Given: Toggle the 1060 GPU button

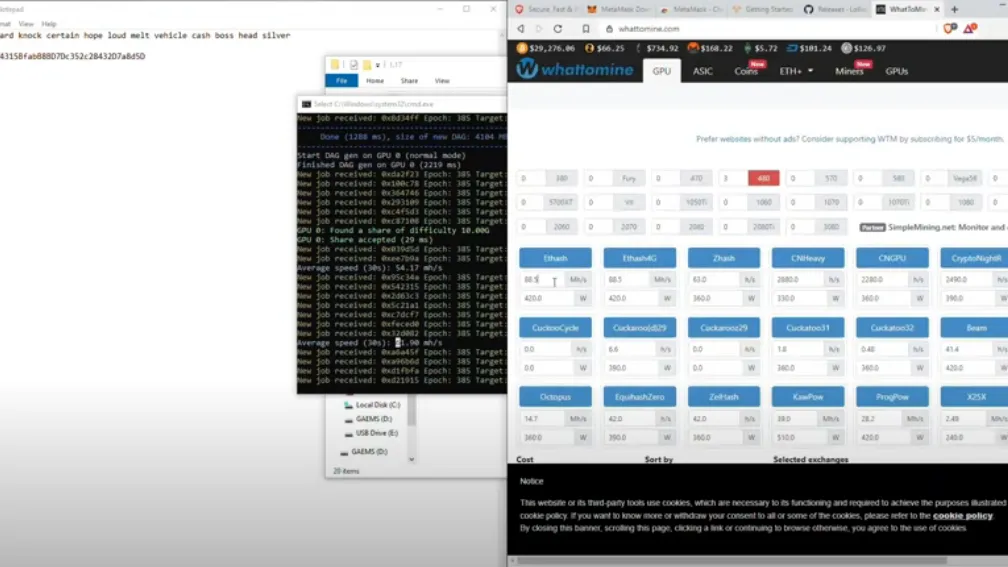Looking at the screenshot, I should tap(764, 202).
